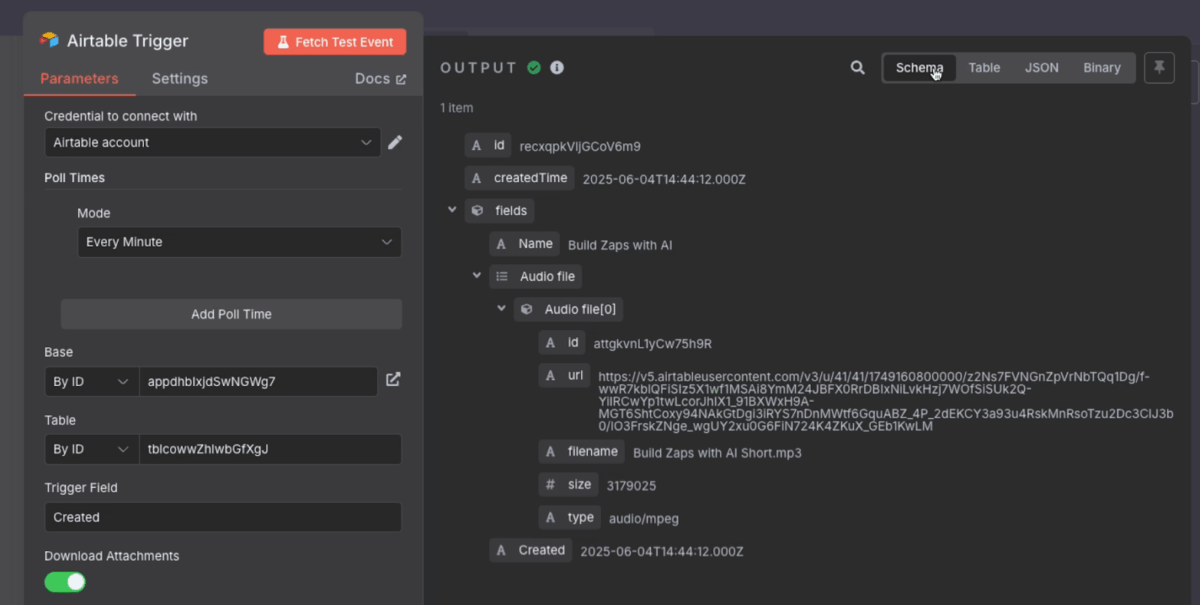Switch to the Settings tab
Viewport: 1200px width, 605px height.
(x=180, y=79)
